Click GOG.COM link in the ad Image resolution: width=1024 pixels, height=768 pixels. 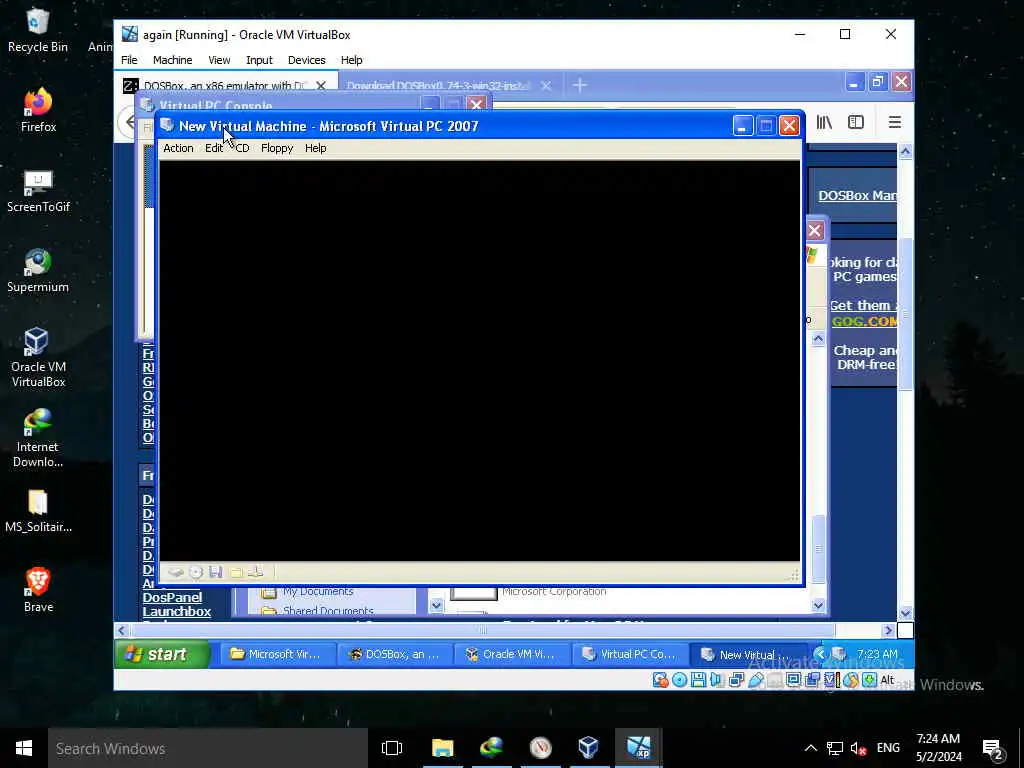(x=864, y=321)
